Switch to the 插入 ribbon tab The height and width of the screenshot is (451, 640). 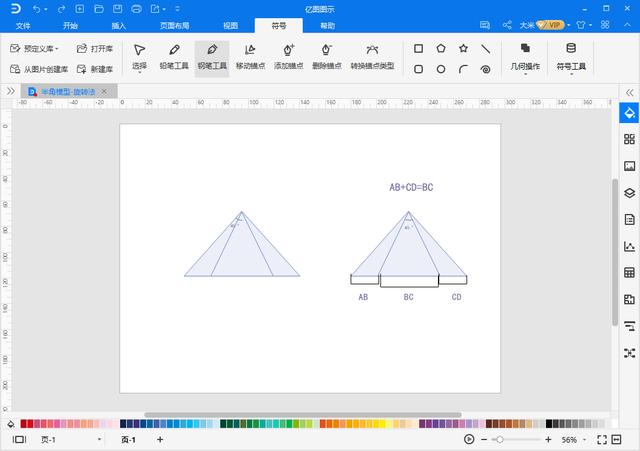(x=118, y=26)
